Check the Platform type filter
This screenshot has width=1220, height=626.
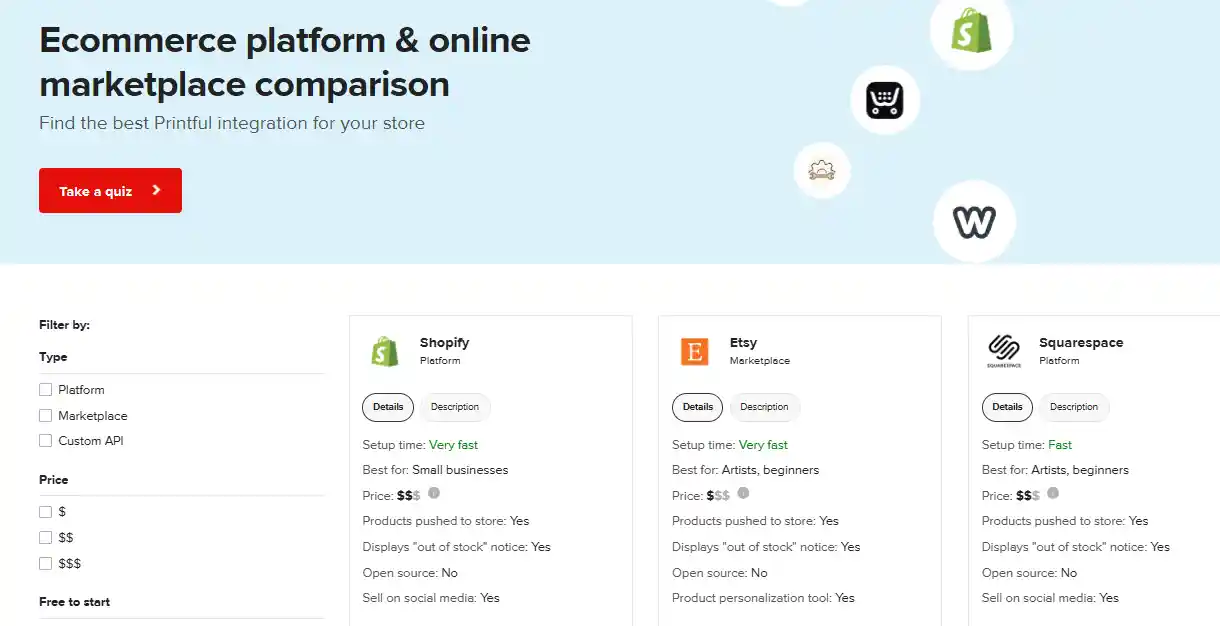[45, 390]
